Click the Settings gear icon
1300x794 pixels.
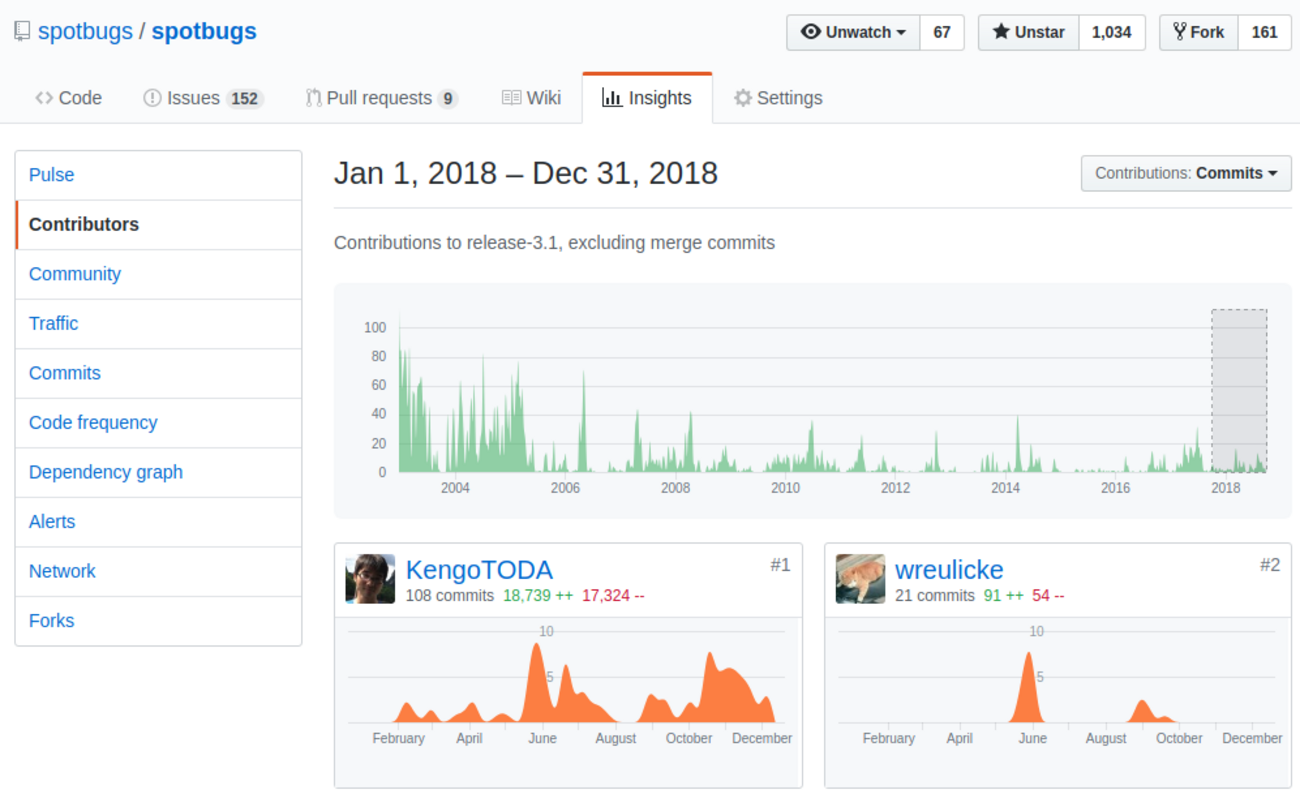coord(742,98)
